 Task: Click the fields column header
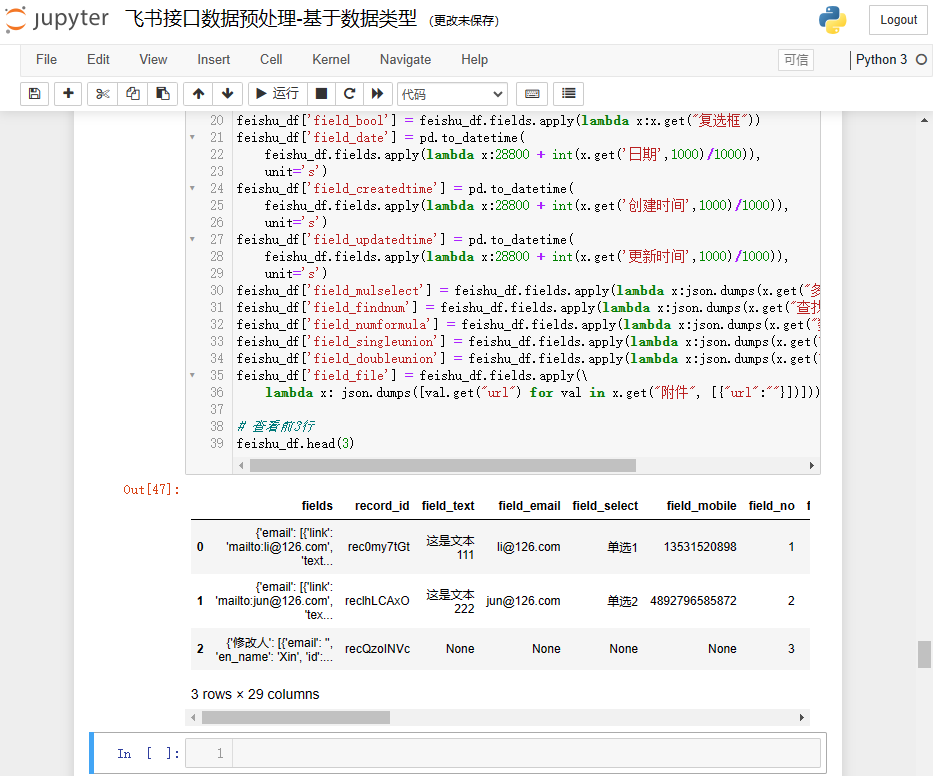click(x=317, y=506)
